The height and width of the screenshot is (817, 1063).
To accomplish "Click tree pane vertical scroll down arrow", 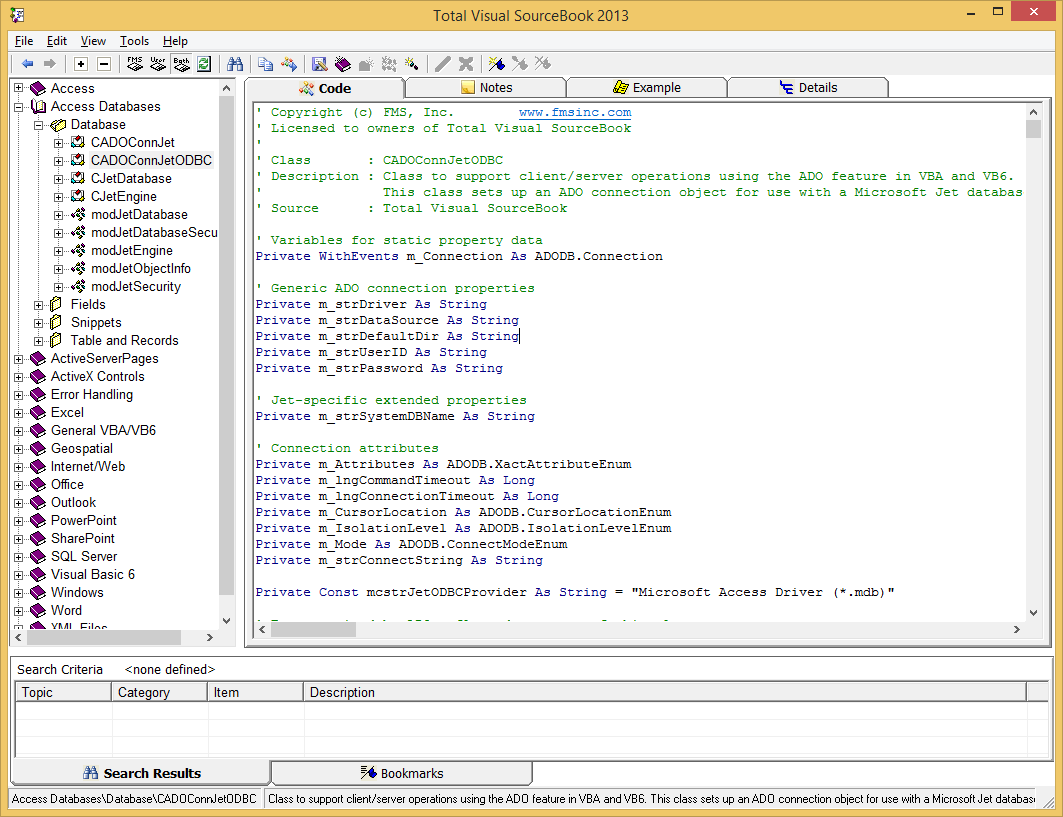I will pos(226,620).
